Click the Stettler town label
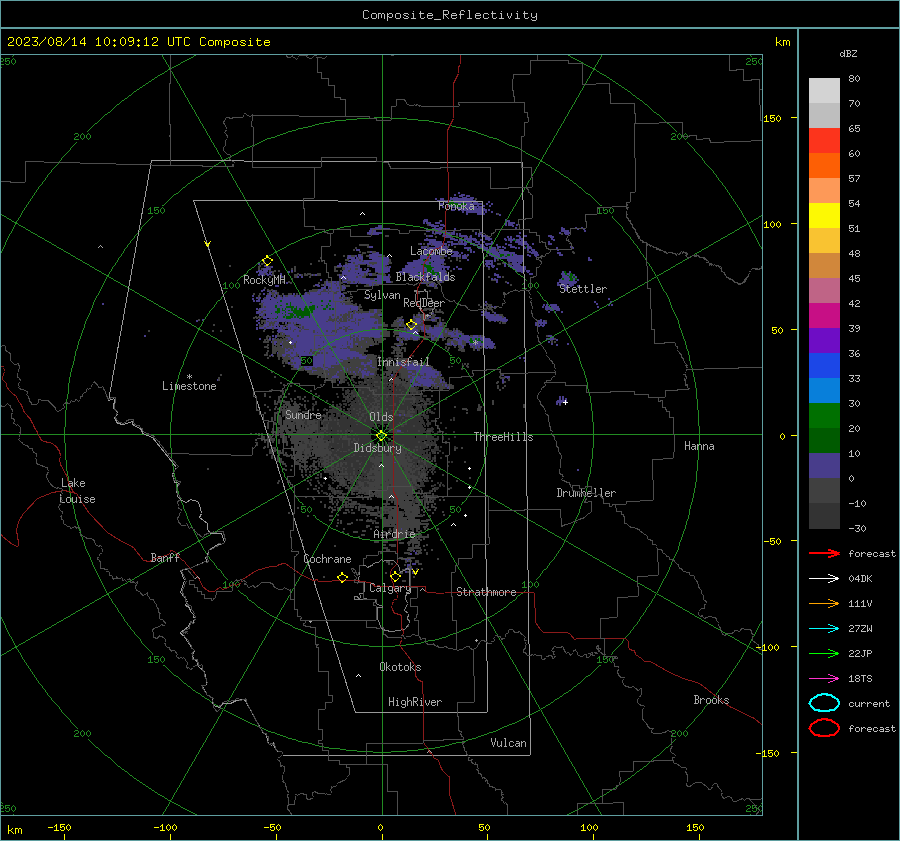This screenshot has width=900, height=841. [x=583, y=289]
